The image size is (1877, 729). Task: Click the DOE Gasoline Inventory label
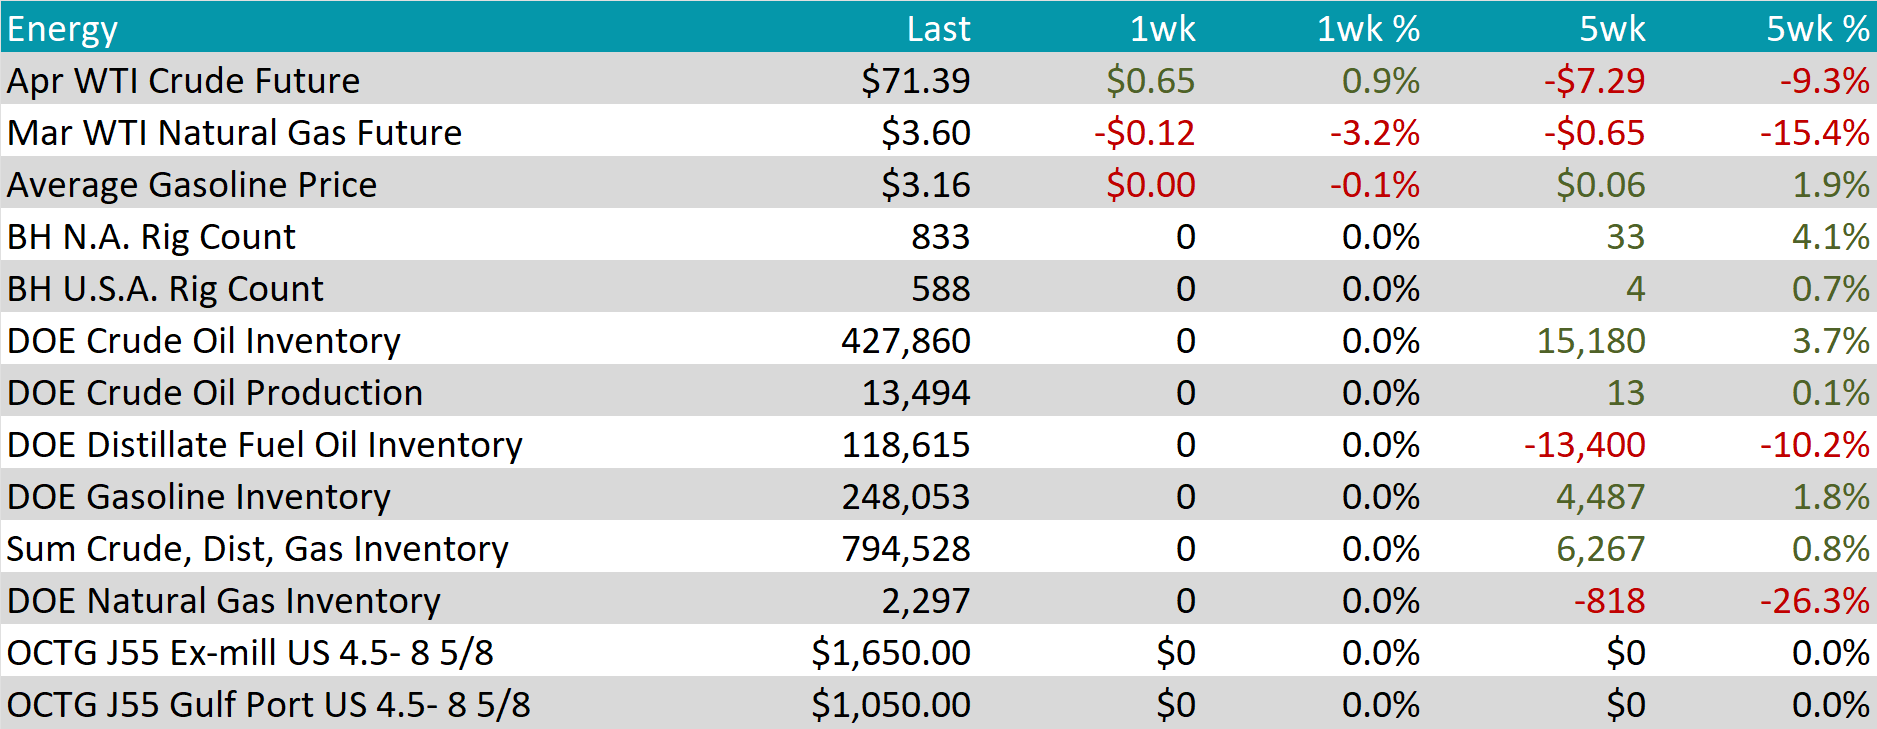199,497
